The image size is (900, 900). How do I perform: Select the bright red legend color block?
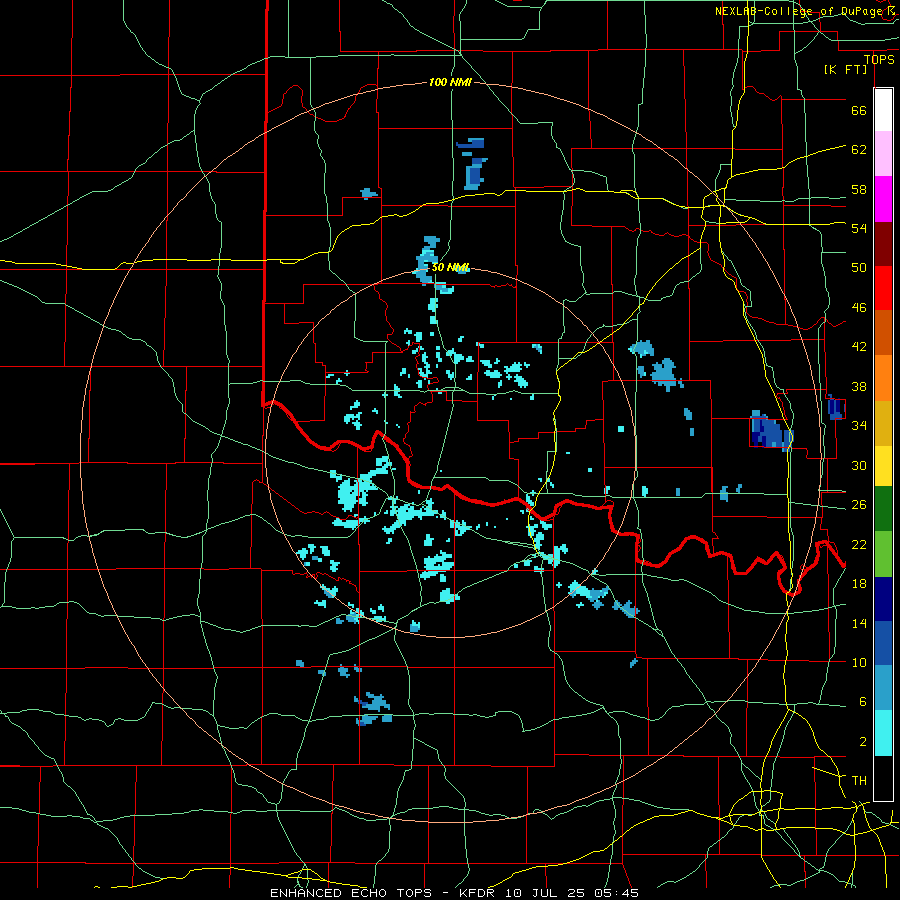[883, 288]
